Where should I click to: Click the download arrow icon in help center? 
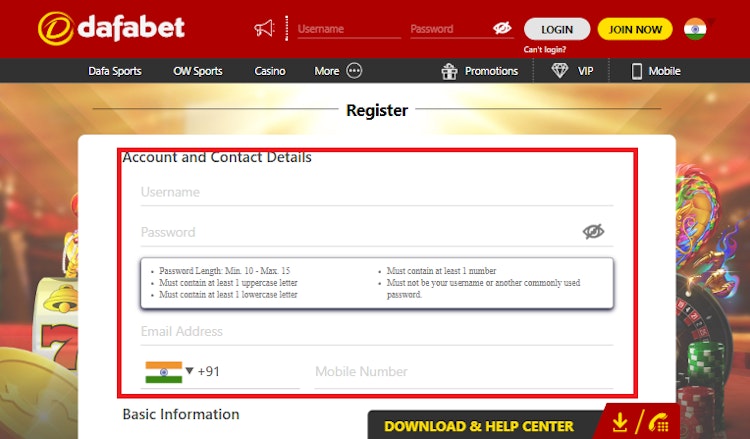coord(620,422)
